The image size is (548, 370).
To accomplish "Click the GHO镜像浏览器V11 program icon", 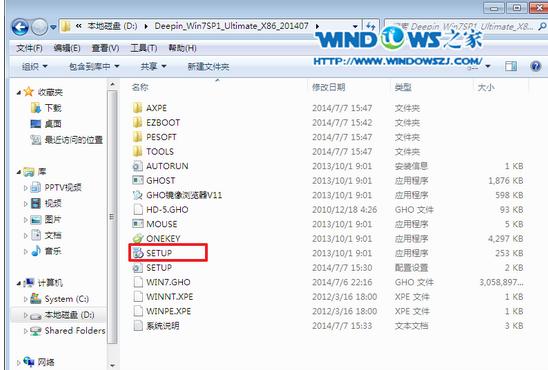I will coord(138,195).
